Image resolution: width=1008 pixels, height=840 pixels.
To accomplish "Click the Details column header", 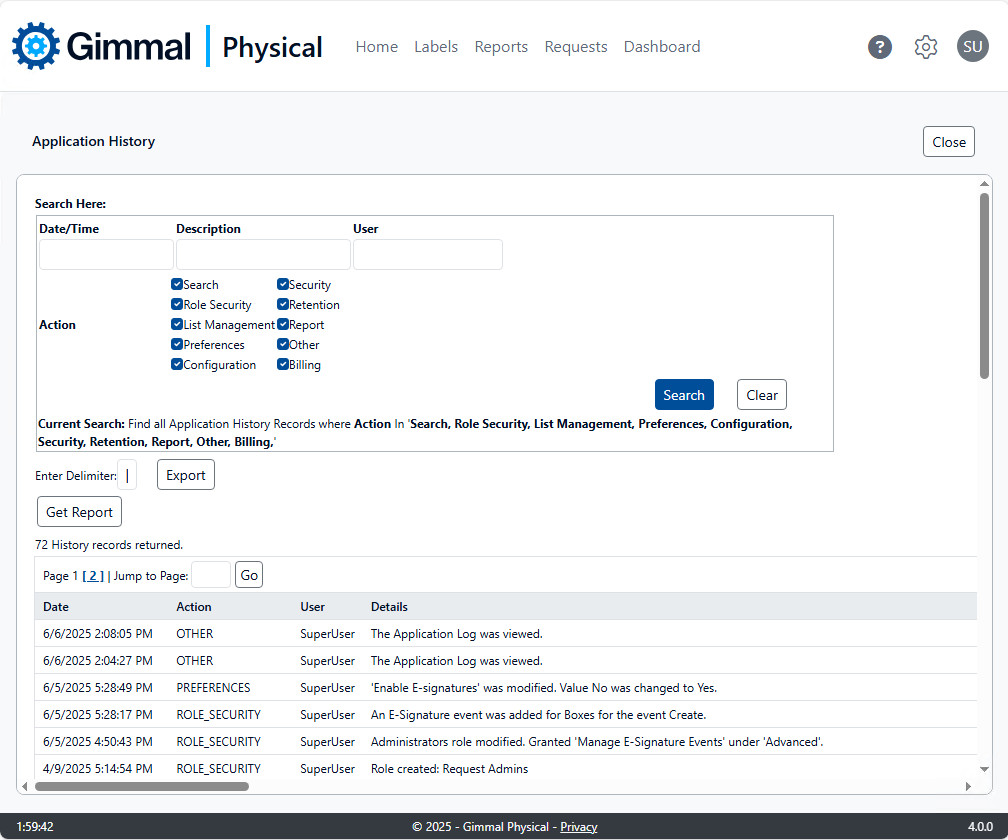I will [x=389, y=607].
